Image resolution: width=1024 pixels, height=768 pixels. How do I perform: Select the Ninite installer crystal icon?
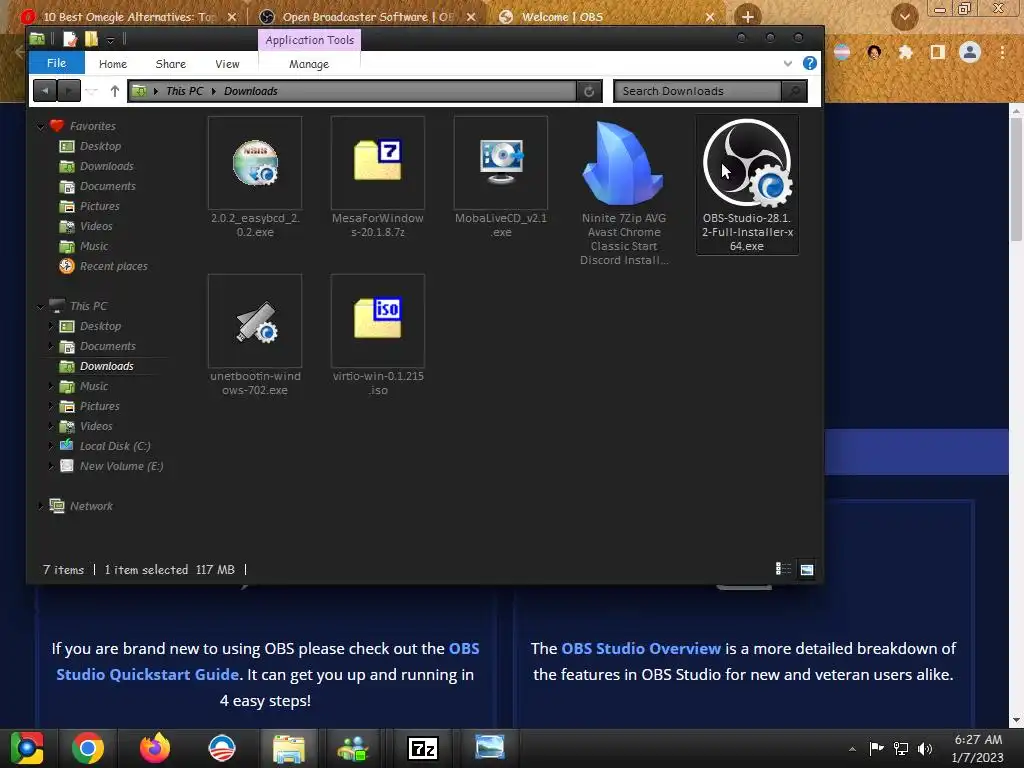point(623,163)
